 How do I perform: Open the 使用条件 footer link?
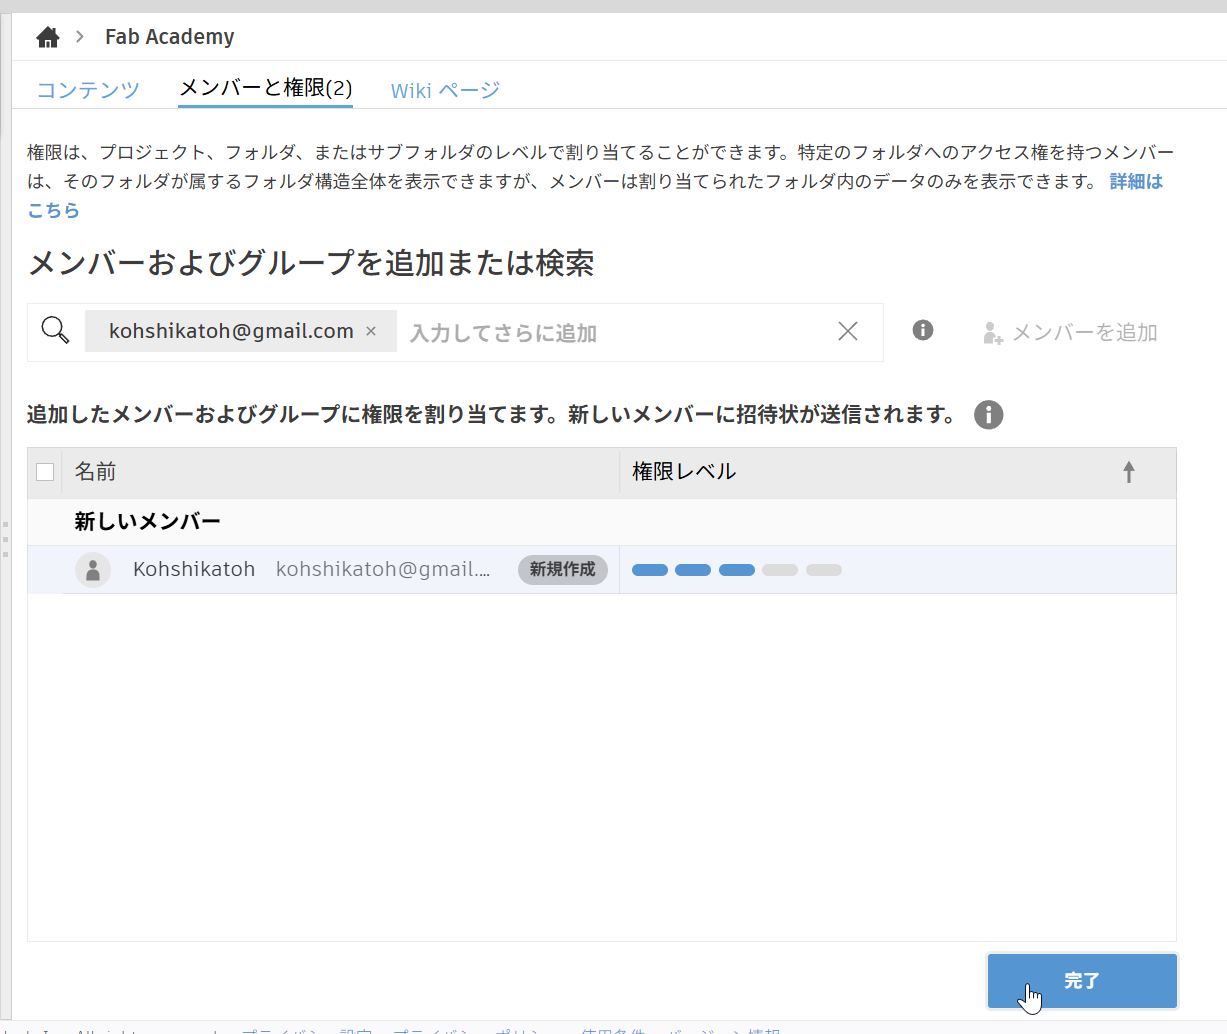(x=612, y=1030)
